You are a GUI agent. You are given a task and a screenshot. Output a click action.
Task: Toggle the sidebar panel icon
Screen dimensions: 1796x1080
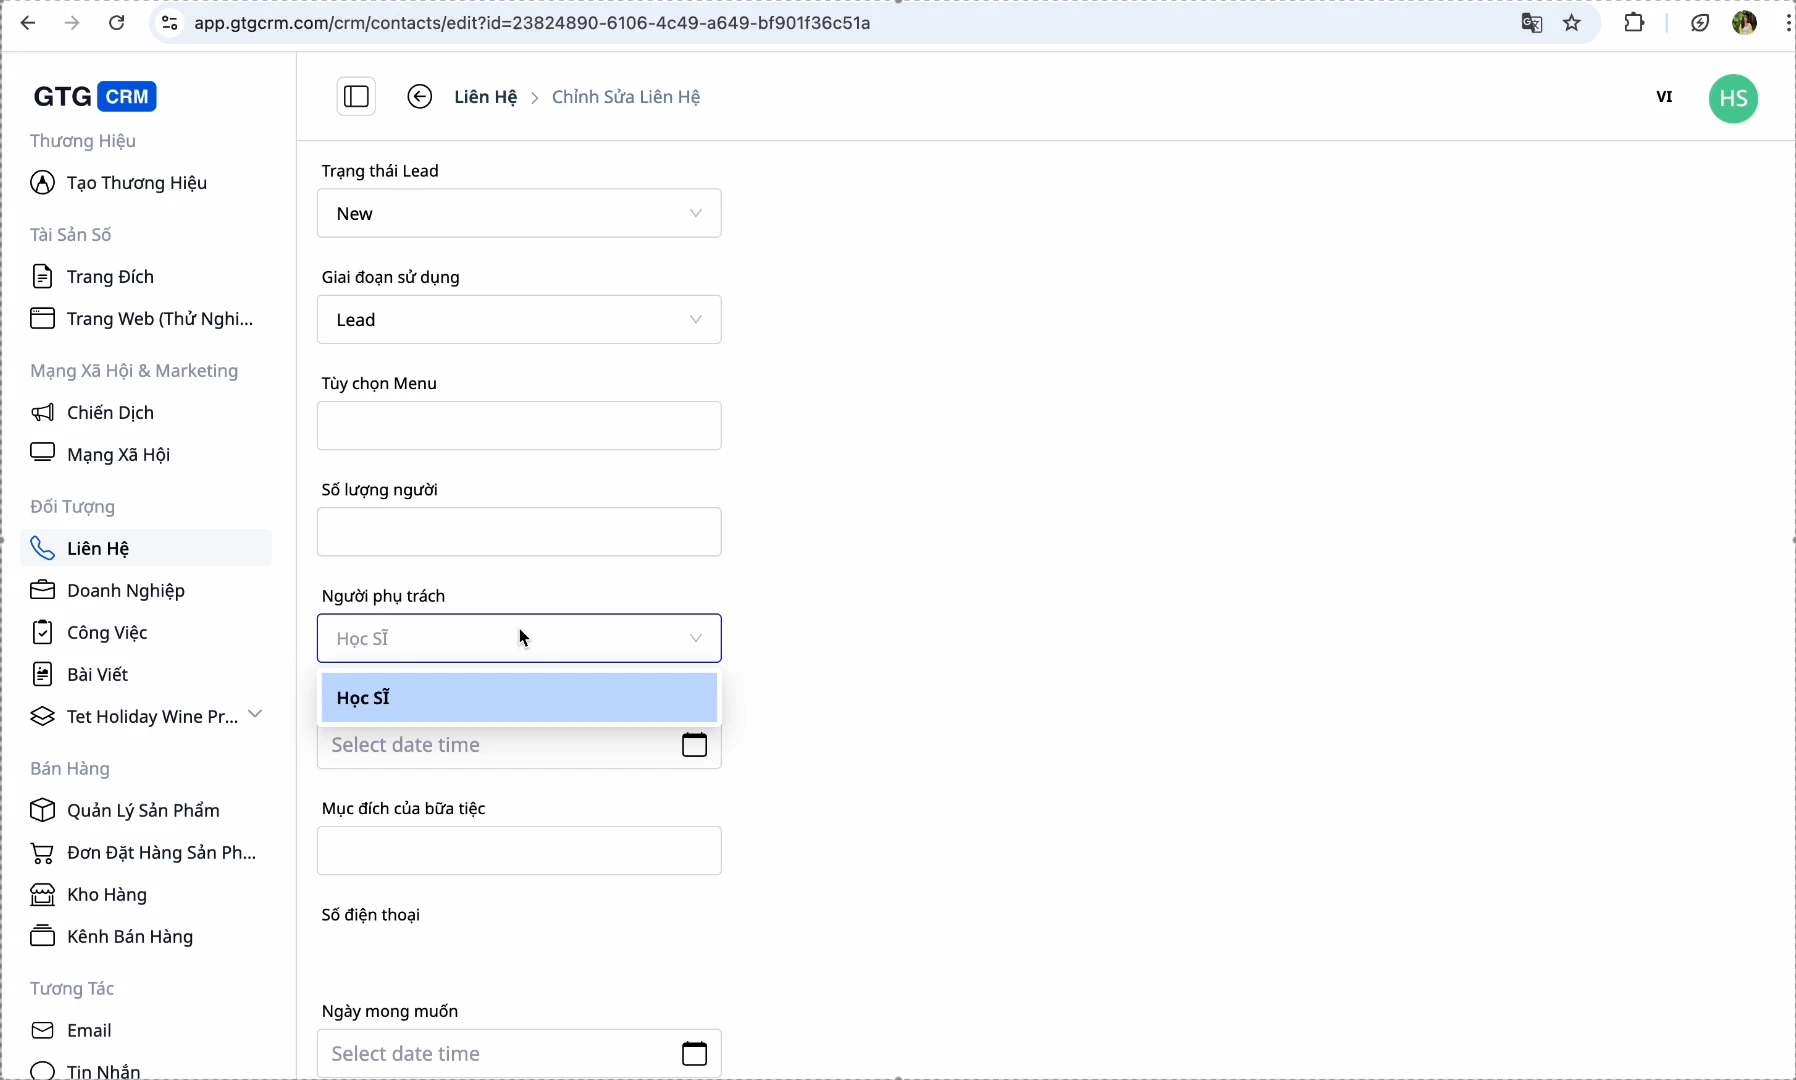(x=356, y=97)
